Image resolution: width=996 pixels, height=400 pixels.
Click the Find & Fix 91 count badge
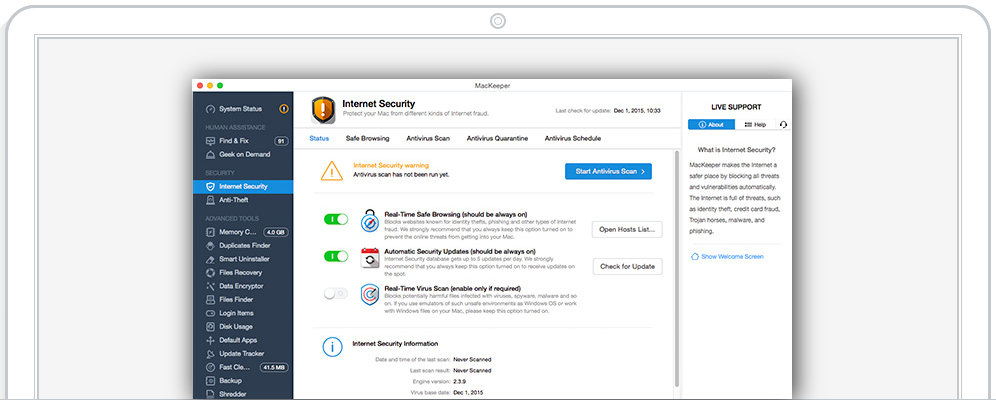(x=280, y=141)
